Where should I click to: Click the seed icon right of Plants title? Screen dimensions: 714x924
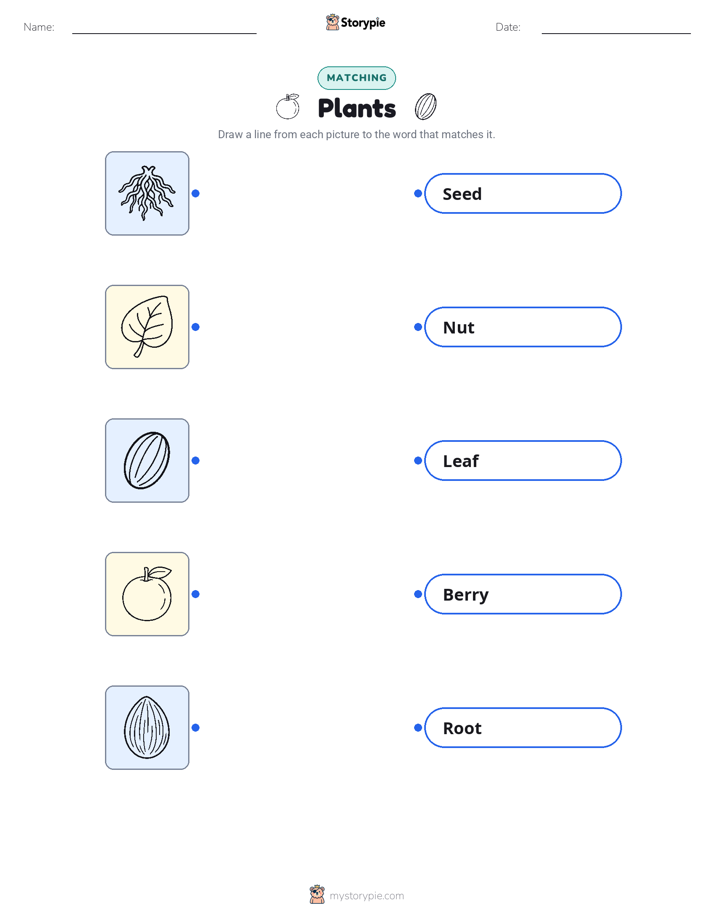click(425, 107)
